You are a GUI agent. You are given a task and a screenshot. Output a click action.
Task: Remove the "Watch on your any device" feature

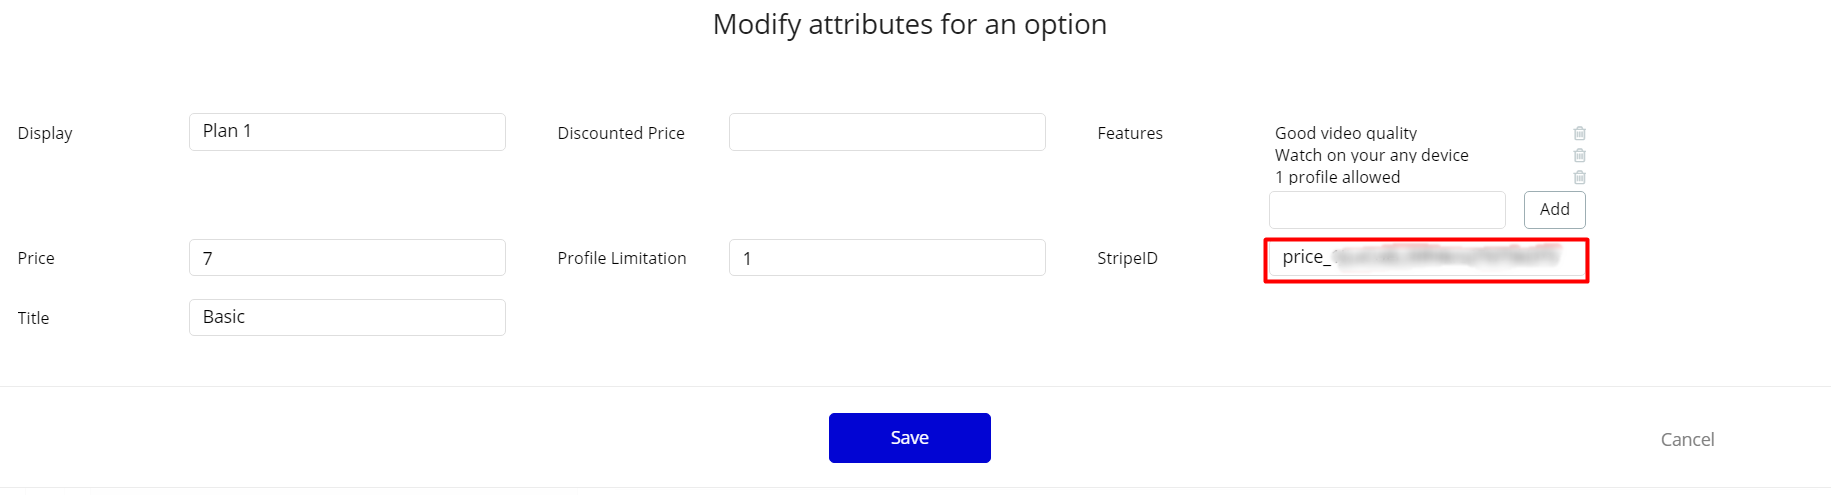pyautogui.click(x=1580, y=155)
